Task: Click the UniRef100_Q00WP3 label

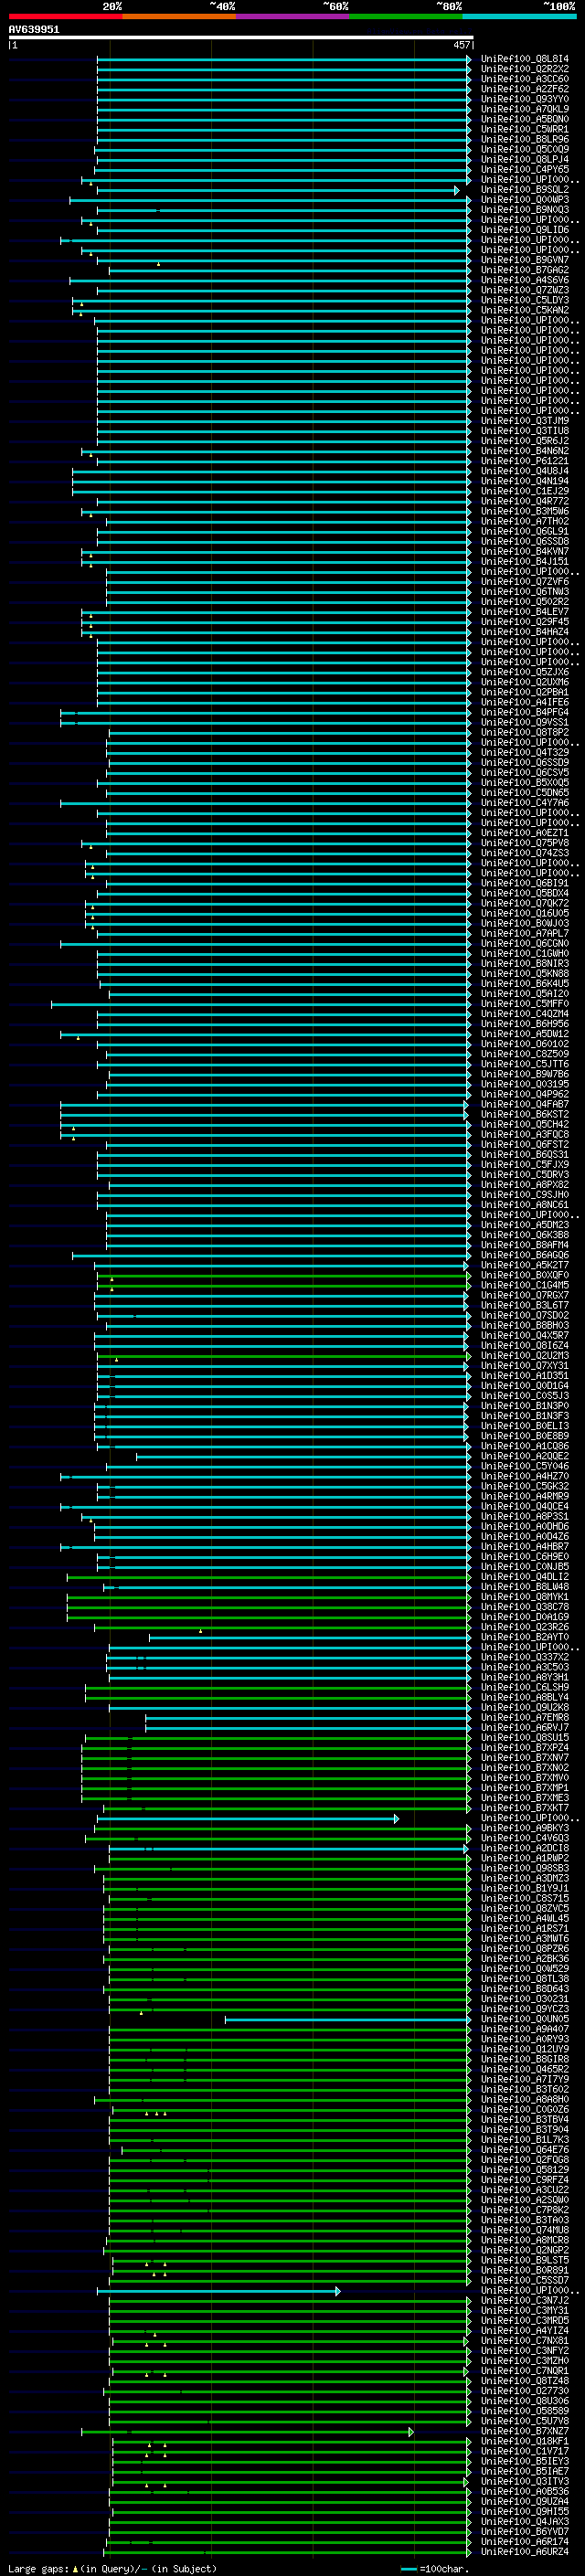Action: click(524, 199)
